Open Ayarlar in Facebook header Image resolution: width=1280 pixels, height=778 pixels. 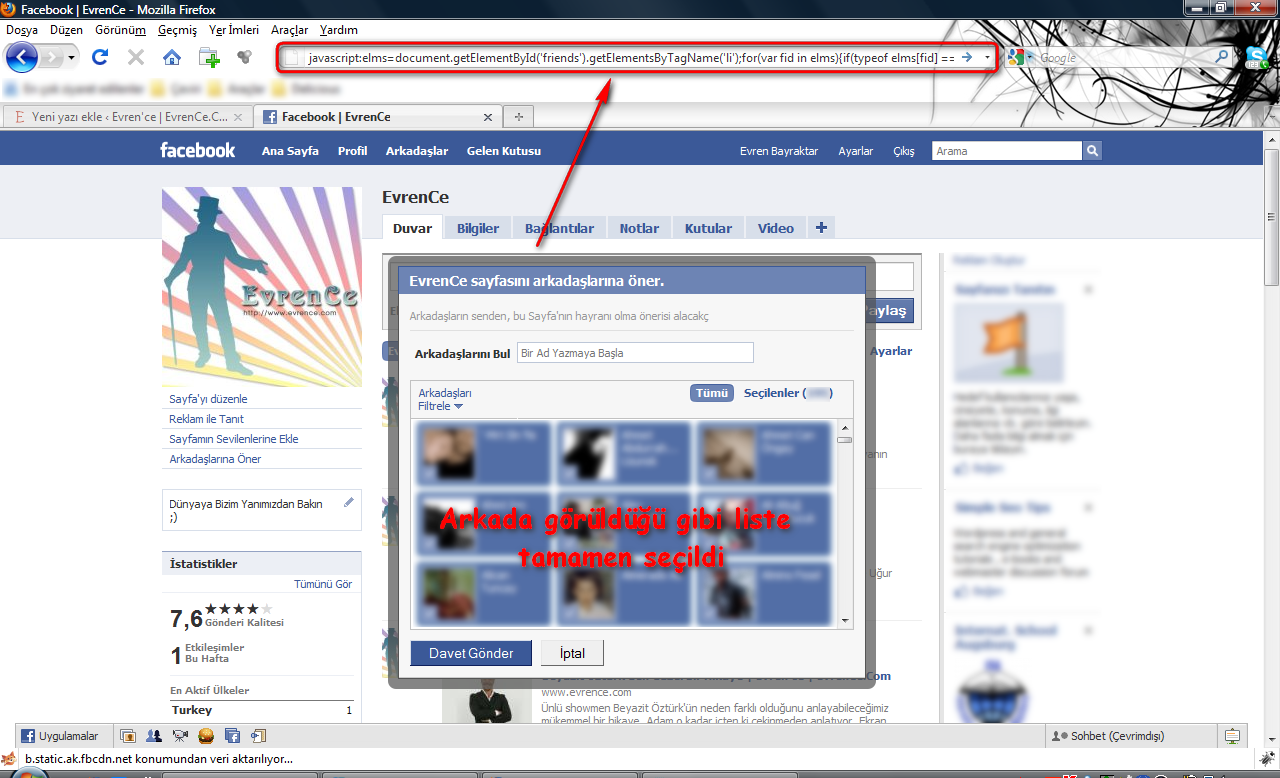(856, 151)
